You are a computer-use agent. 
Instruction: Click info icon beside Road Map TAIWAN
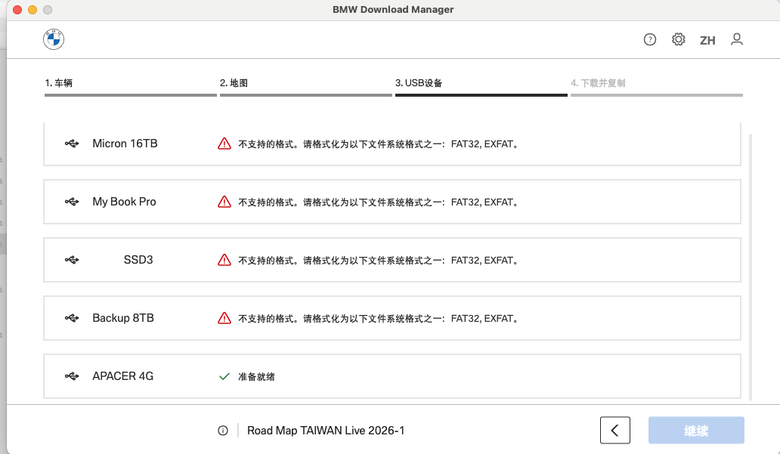[x=223, y=431]
